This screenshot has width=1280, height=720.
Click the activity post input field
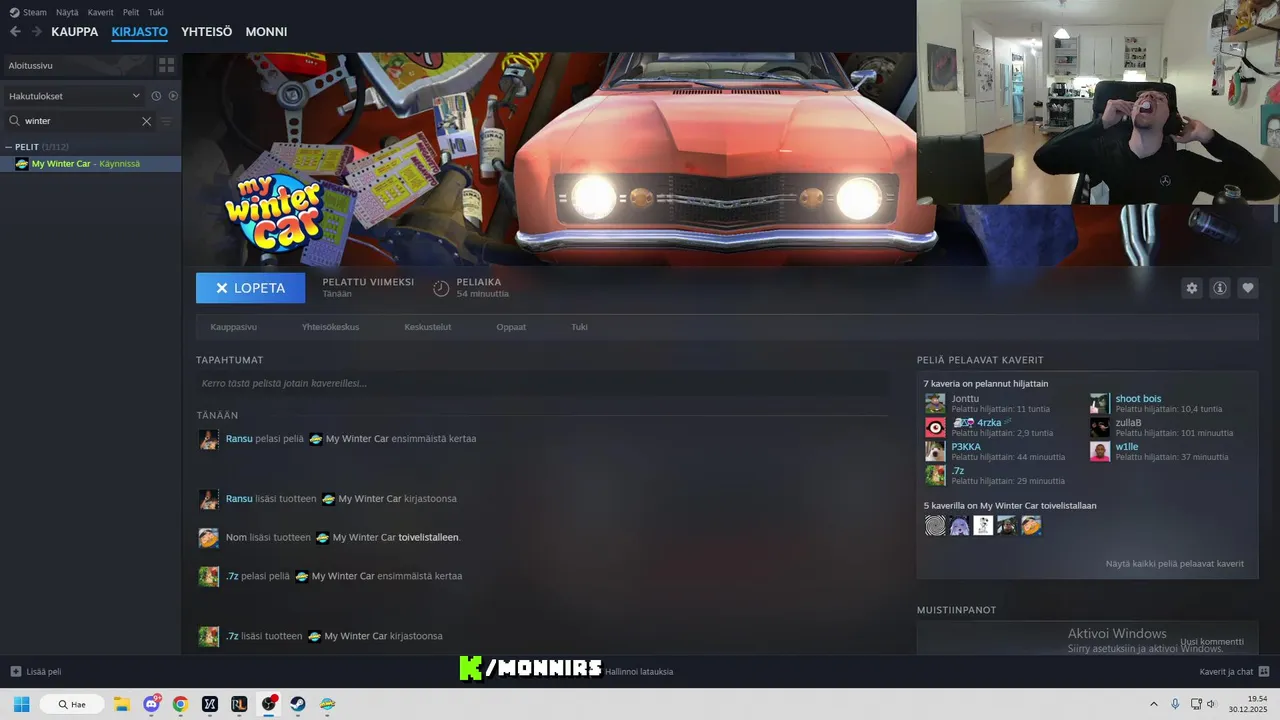click(542, 383)
